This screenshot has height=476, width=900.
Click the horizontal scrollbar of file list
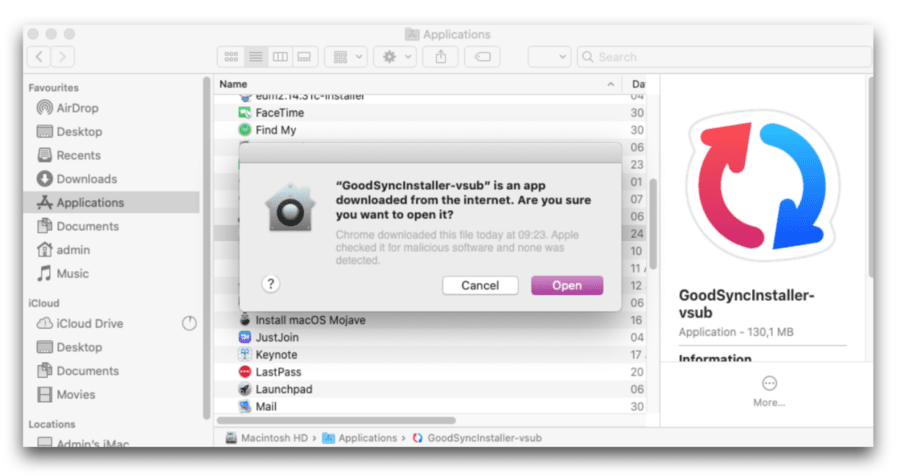[337, 420]
